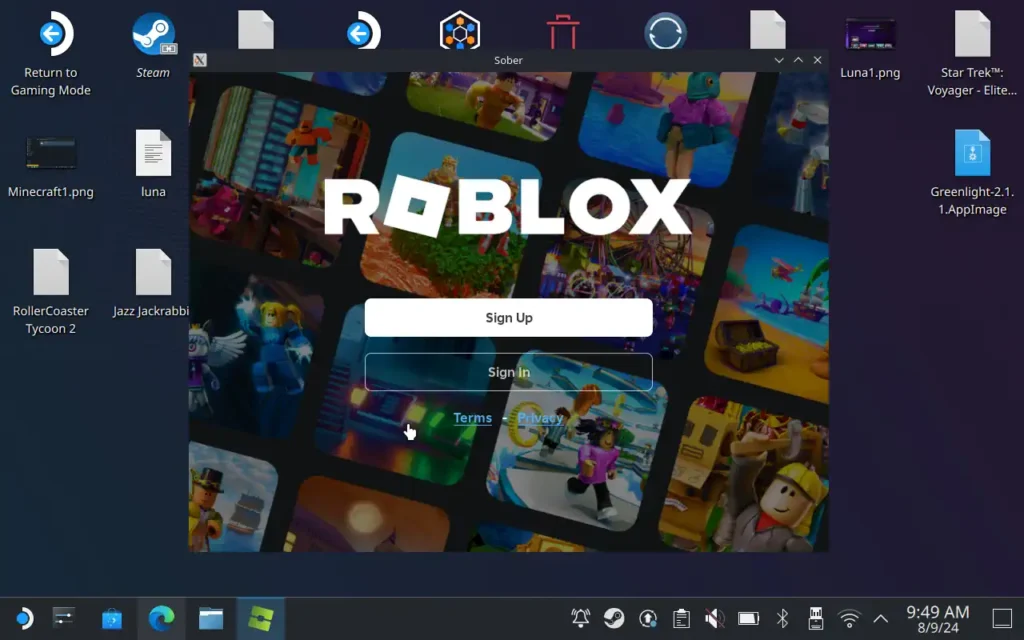Expand hidden system tray icons arrow
The height and width of the screenshot is (640, 1024).
click(x=880, y=618)
